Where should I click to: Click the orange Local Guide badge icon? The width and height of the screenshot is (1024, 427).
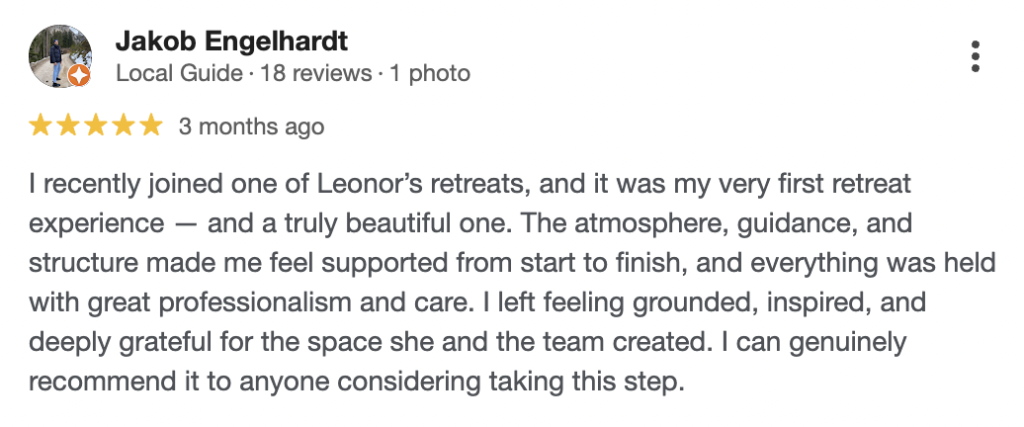81,76
